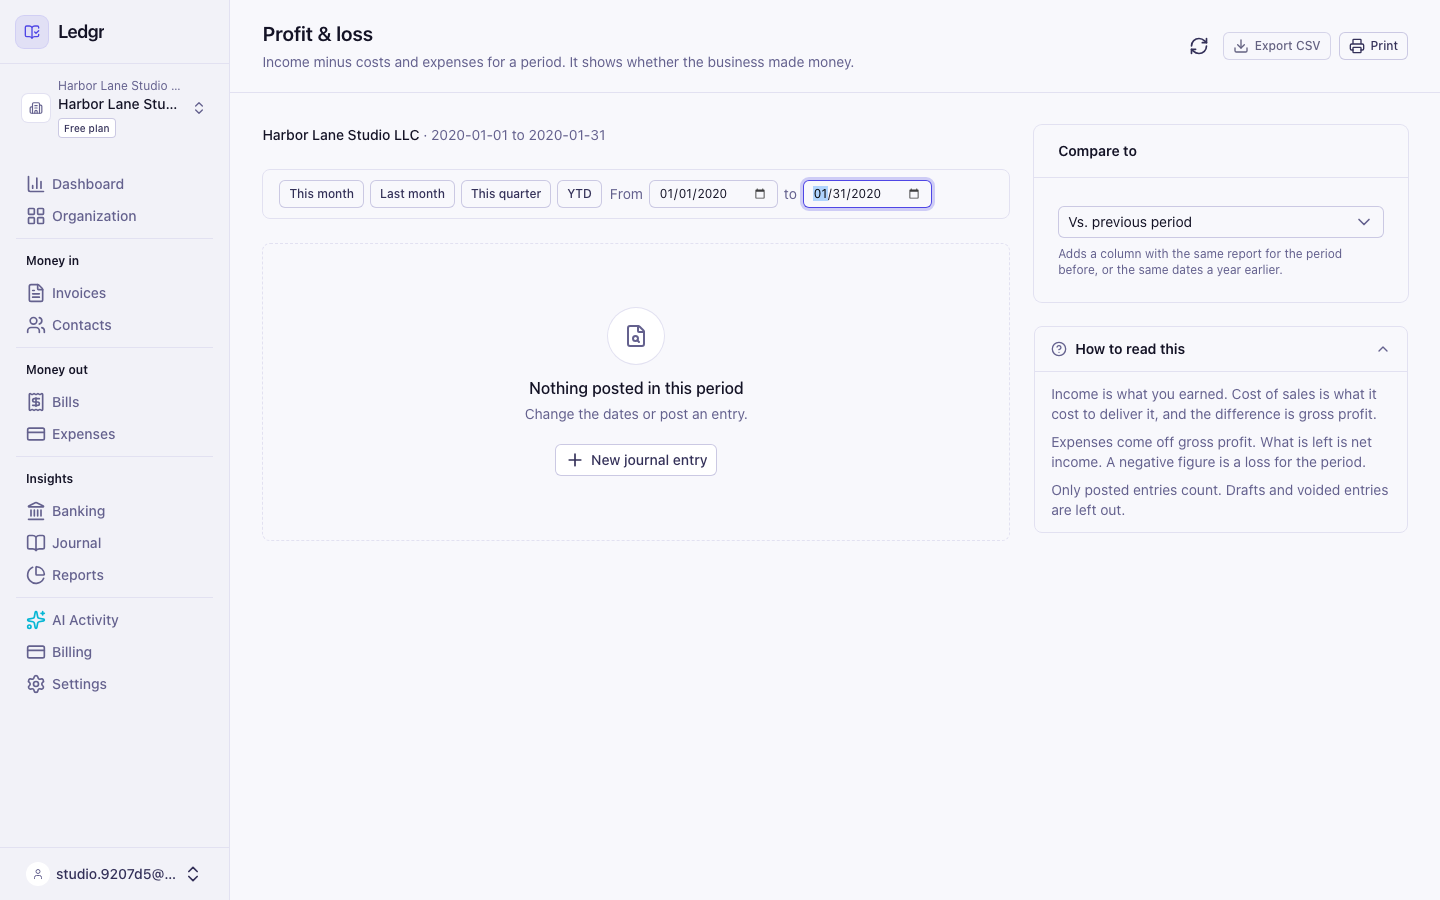Click the Dashboard chart icon
Screen dimensions: 1440x900
[36, 184]
